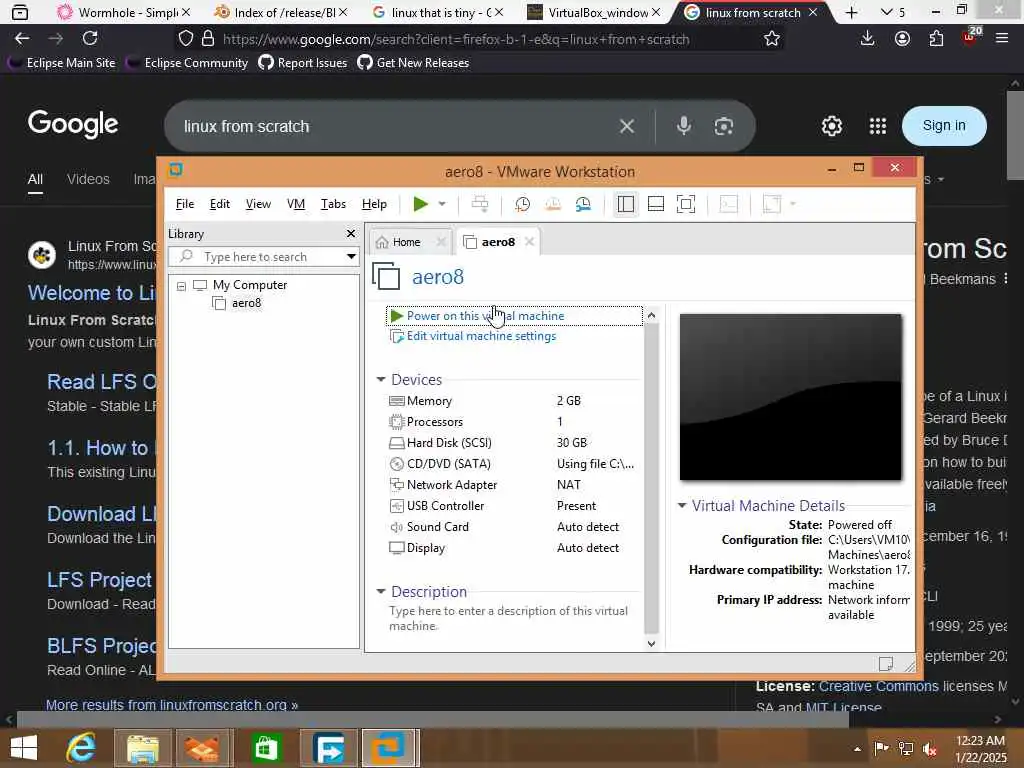The height and width of the screenshot is (768, 1024).
Task: Close the aero8 tab
Action: [530, 242]
